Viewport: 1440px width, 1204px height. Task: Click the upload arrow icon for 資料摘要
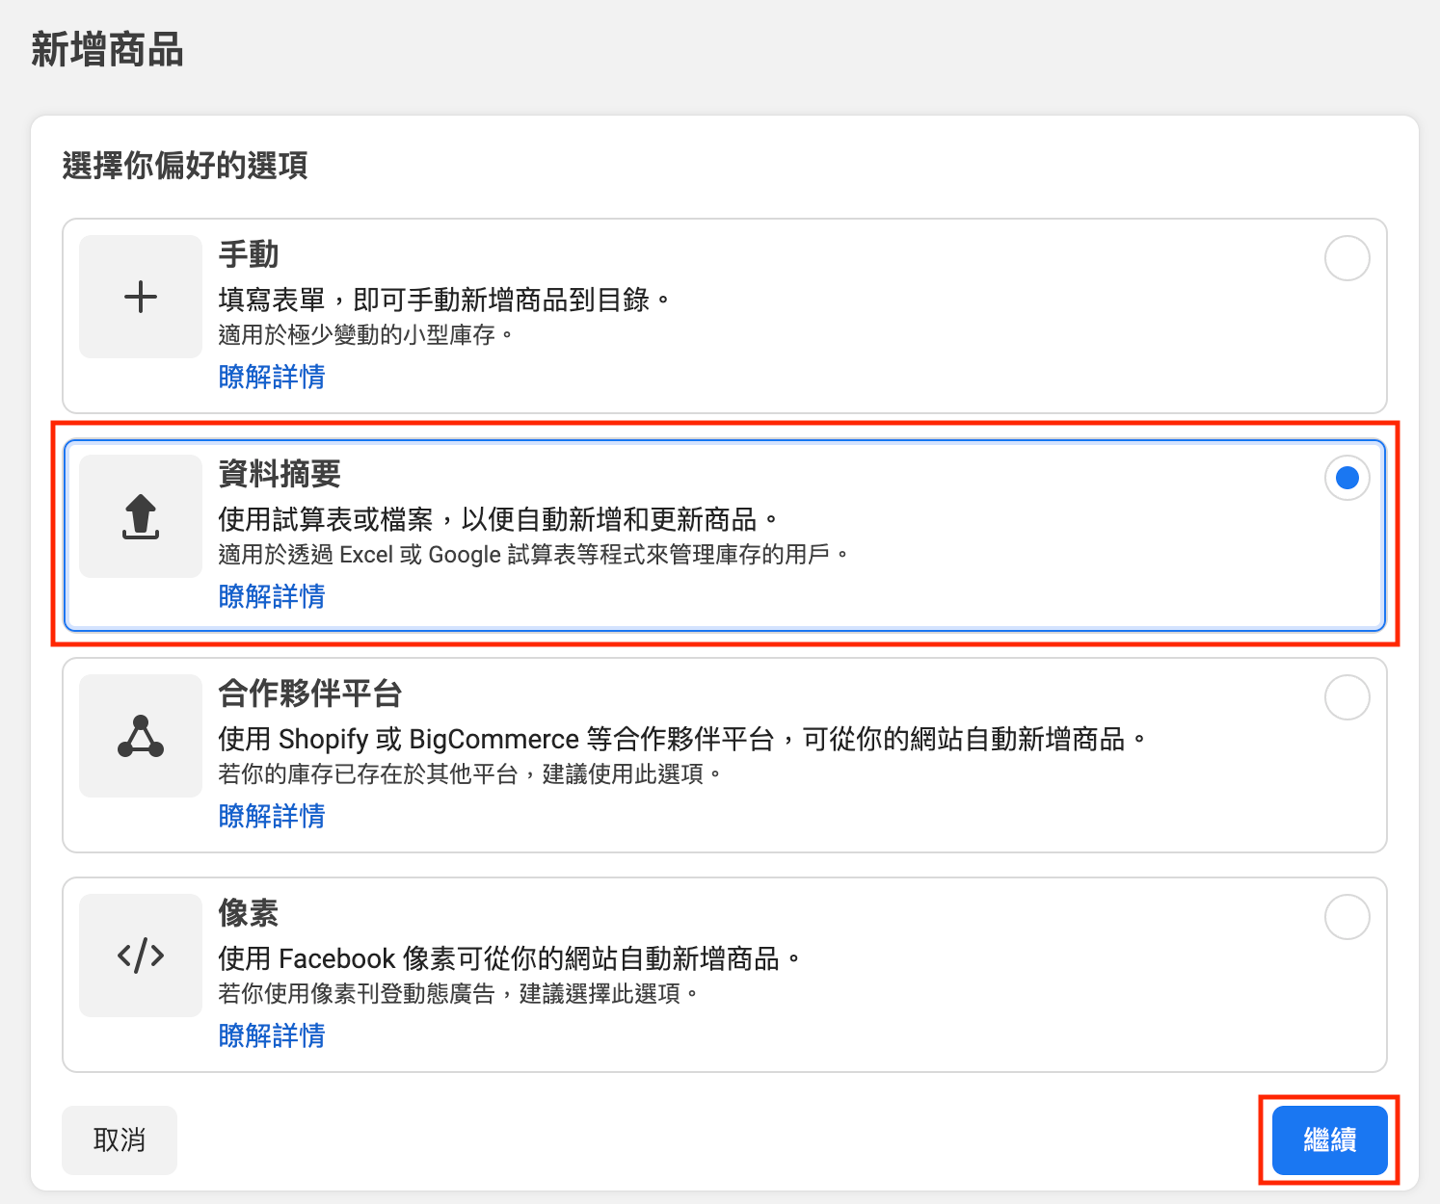tap(140, 517)
